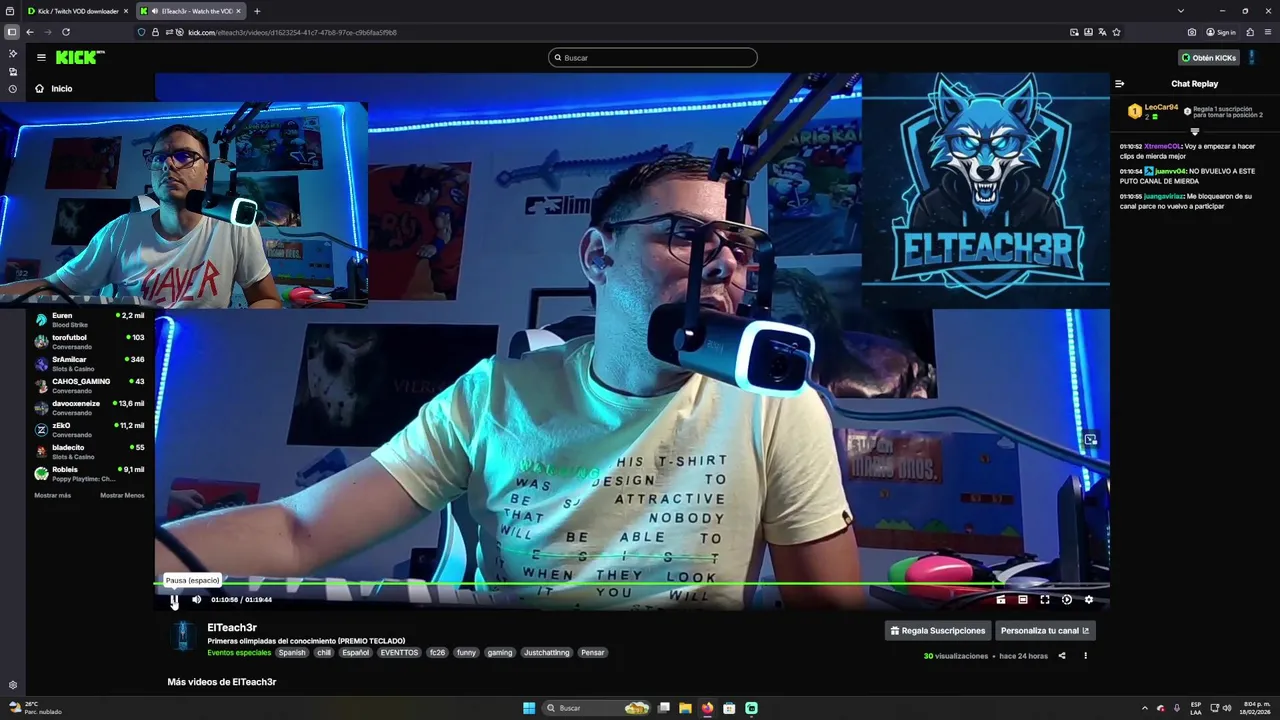Viewport: 1280px width, 720px height.
Task: Open SrAmilcar channel in sidebar
Action: (90, 364)
